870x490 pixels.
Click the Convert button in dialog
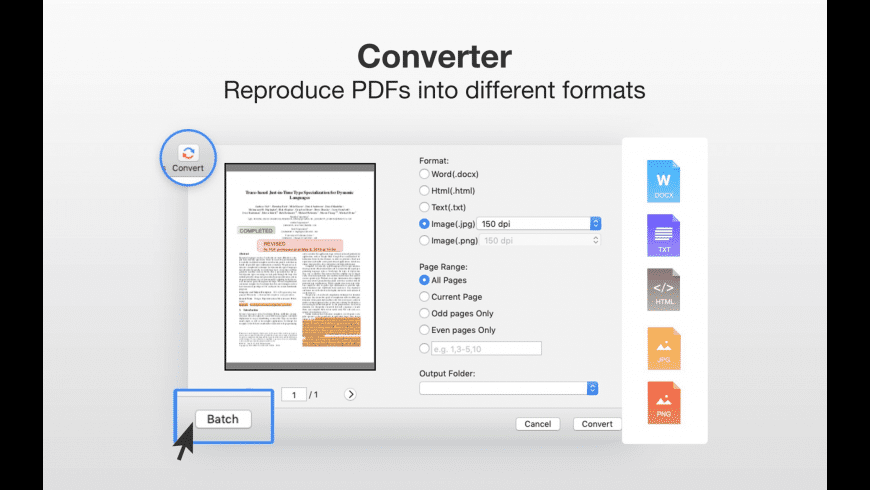coord(597,423)
